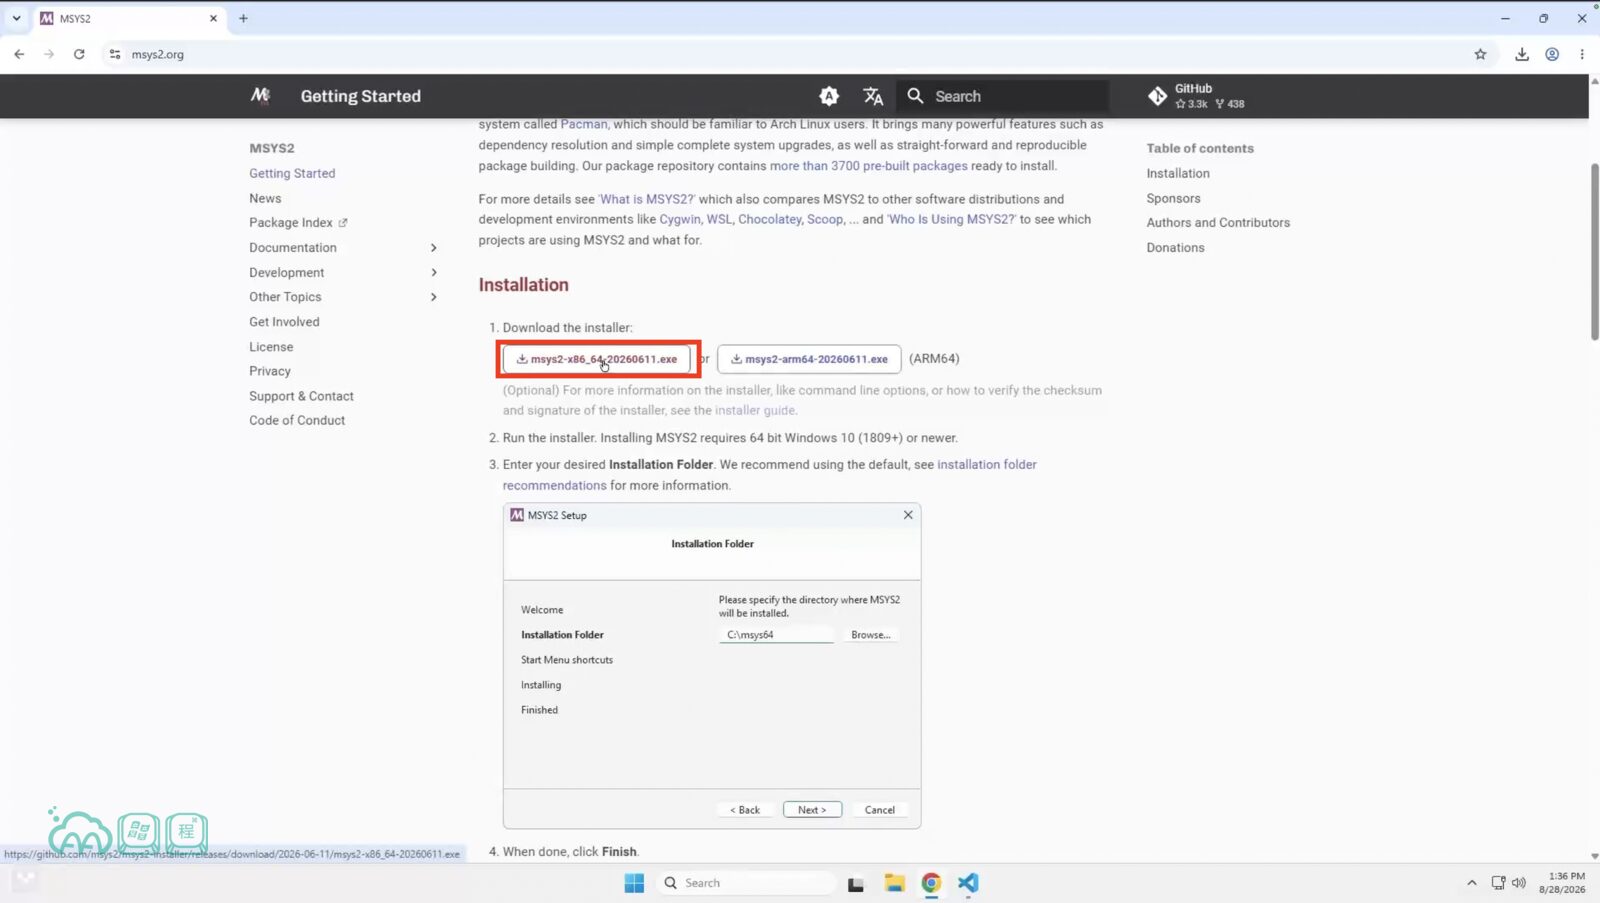Screen dimensions: 1600x903
Task: Bookmark this page with star icon
Action: point(1480,54)
